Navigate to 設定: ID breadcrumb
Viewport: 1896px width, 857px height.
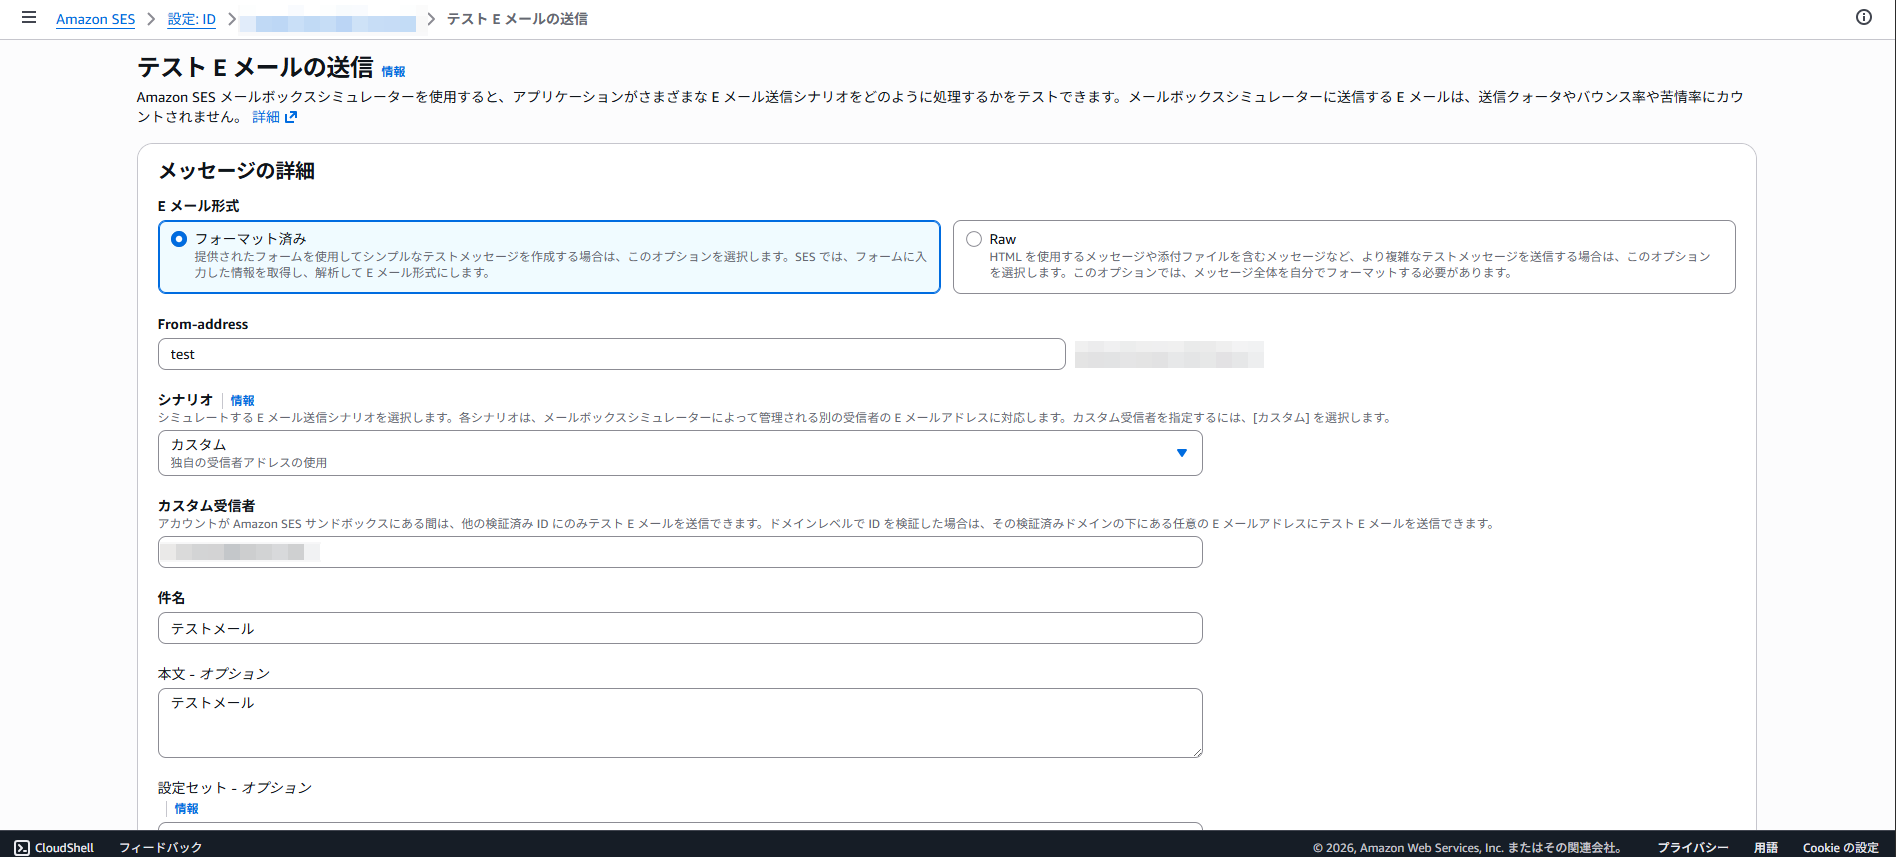(x=191, y=19)
